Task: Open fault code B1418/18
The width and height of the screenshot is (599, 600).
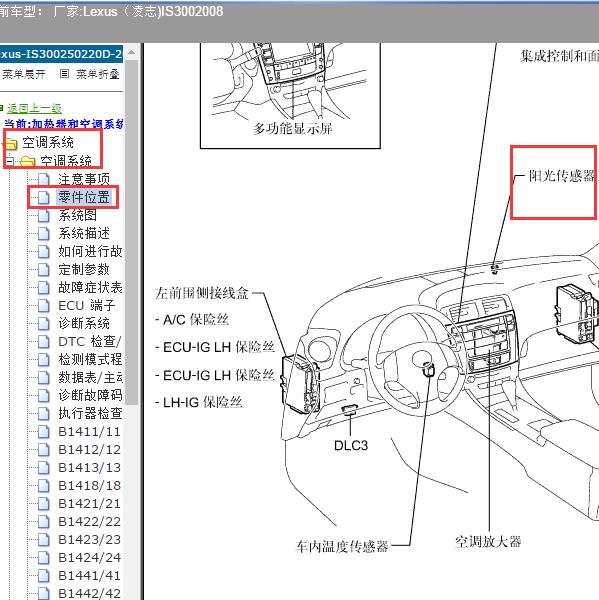Action: tap(90, 485)
